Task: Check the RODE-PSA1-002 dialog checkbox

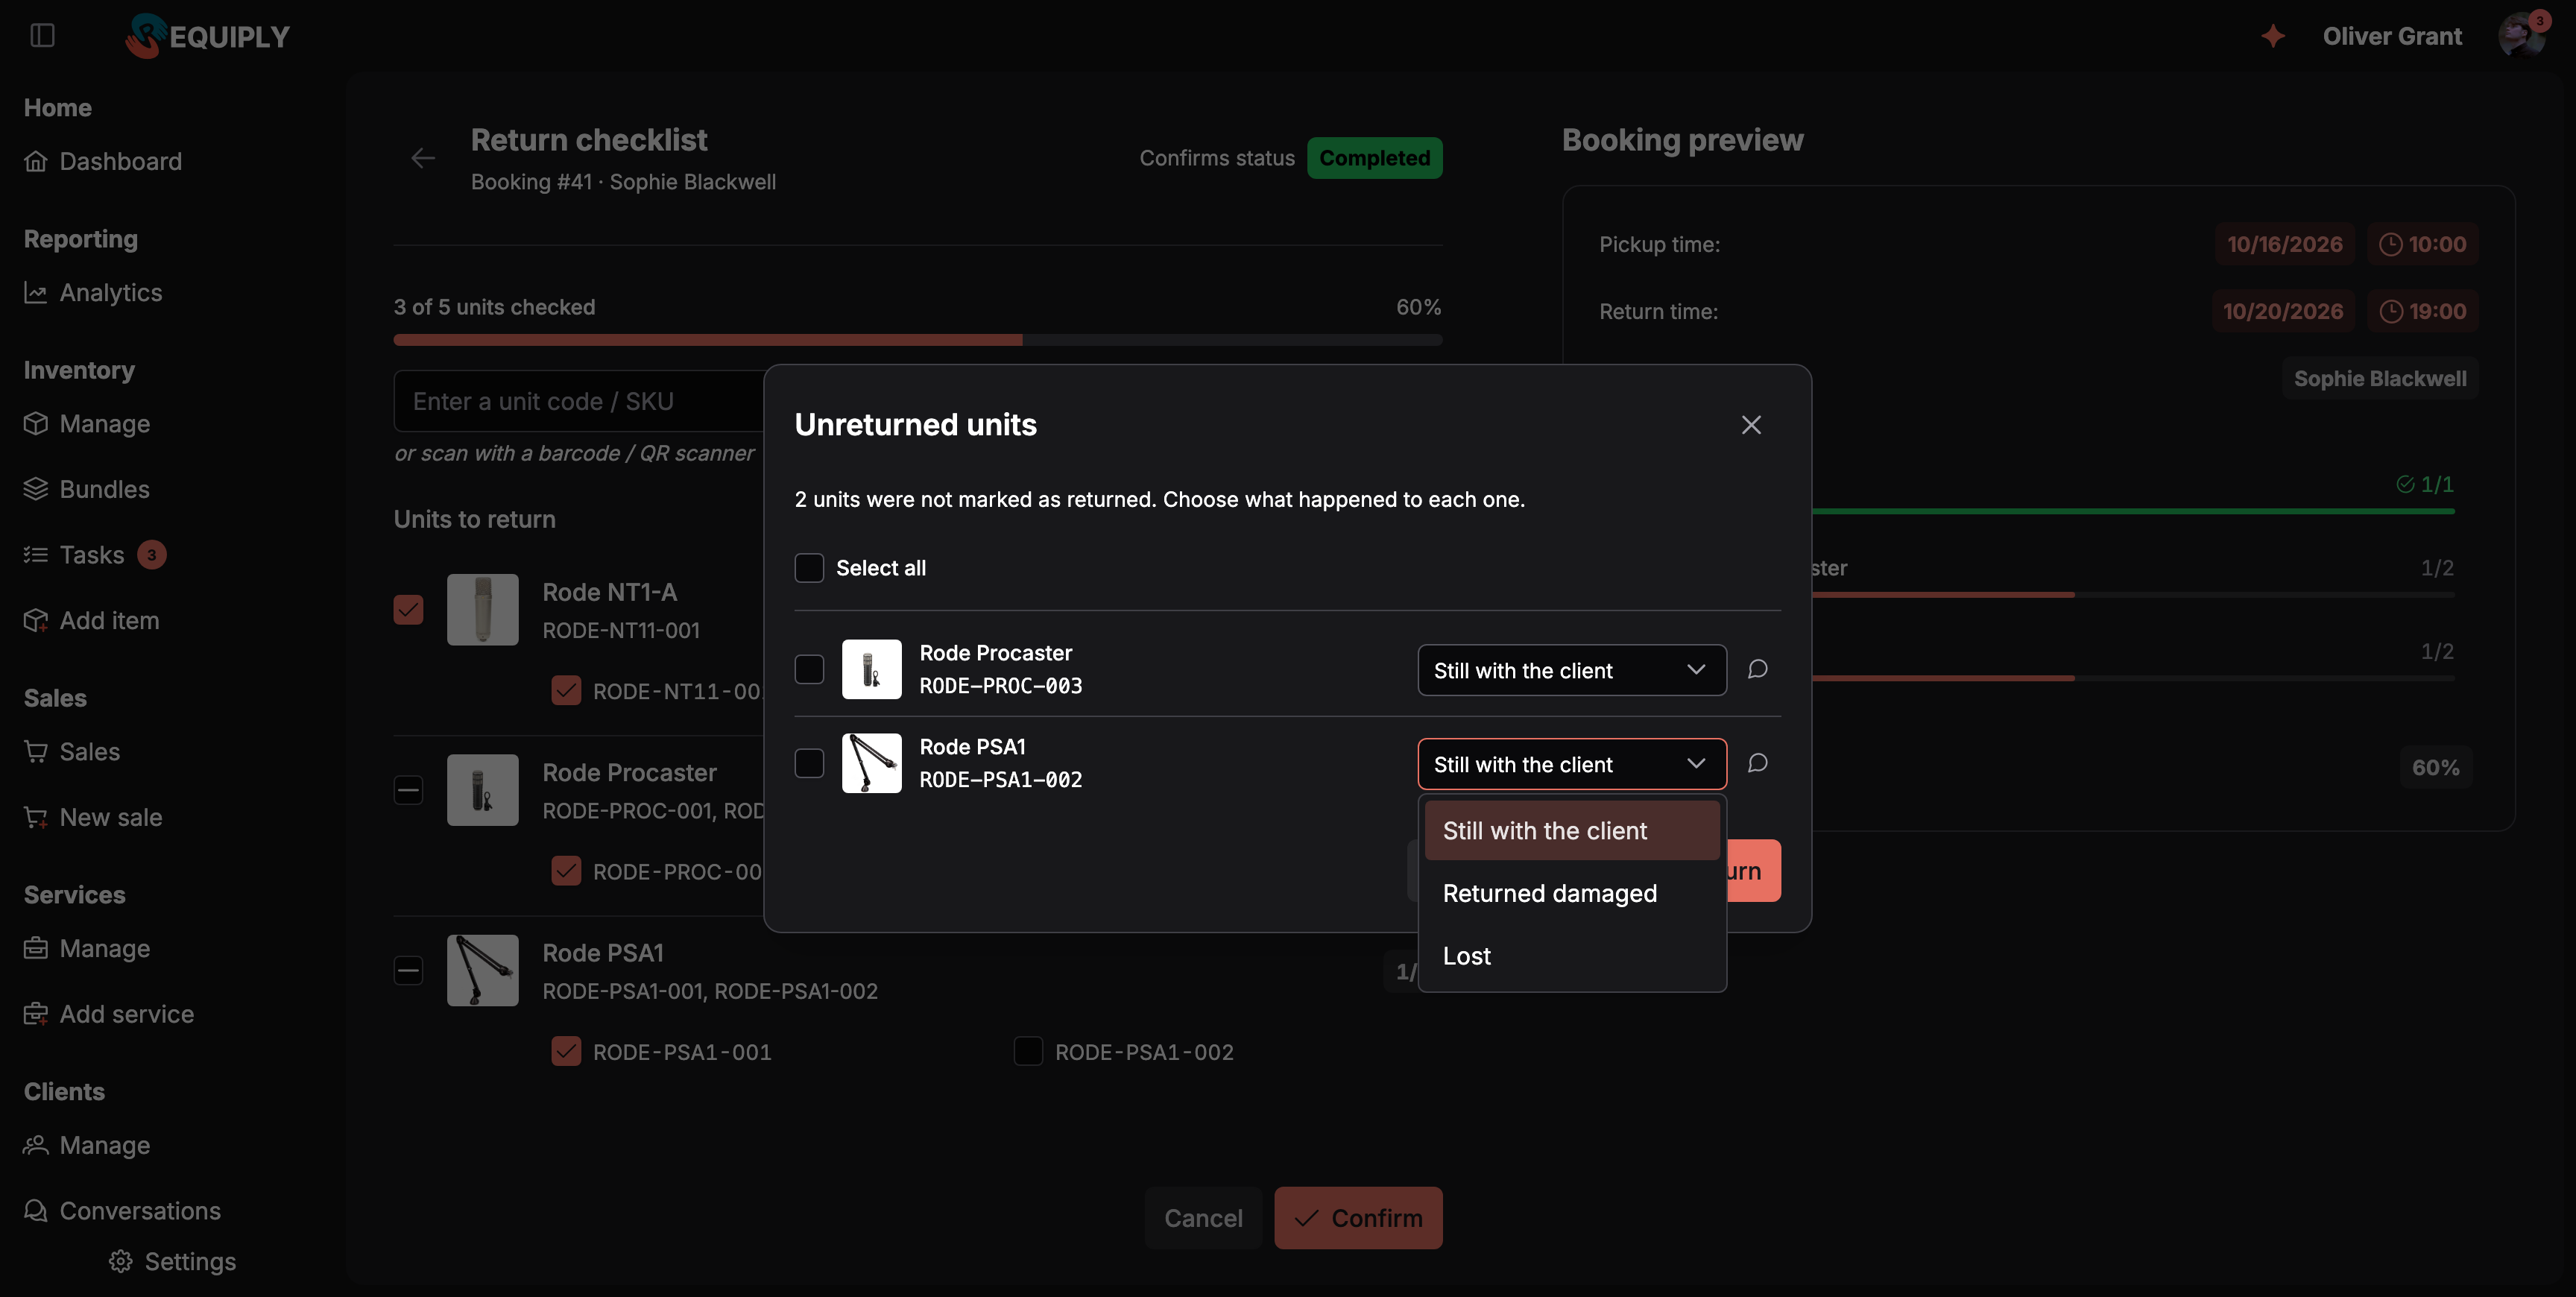Action: [x=809, y=763]
